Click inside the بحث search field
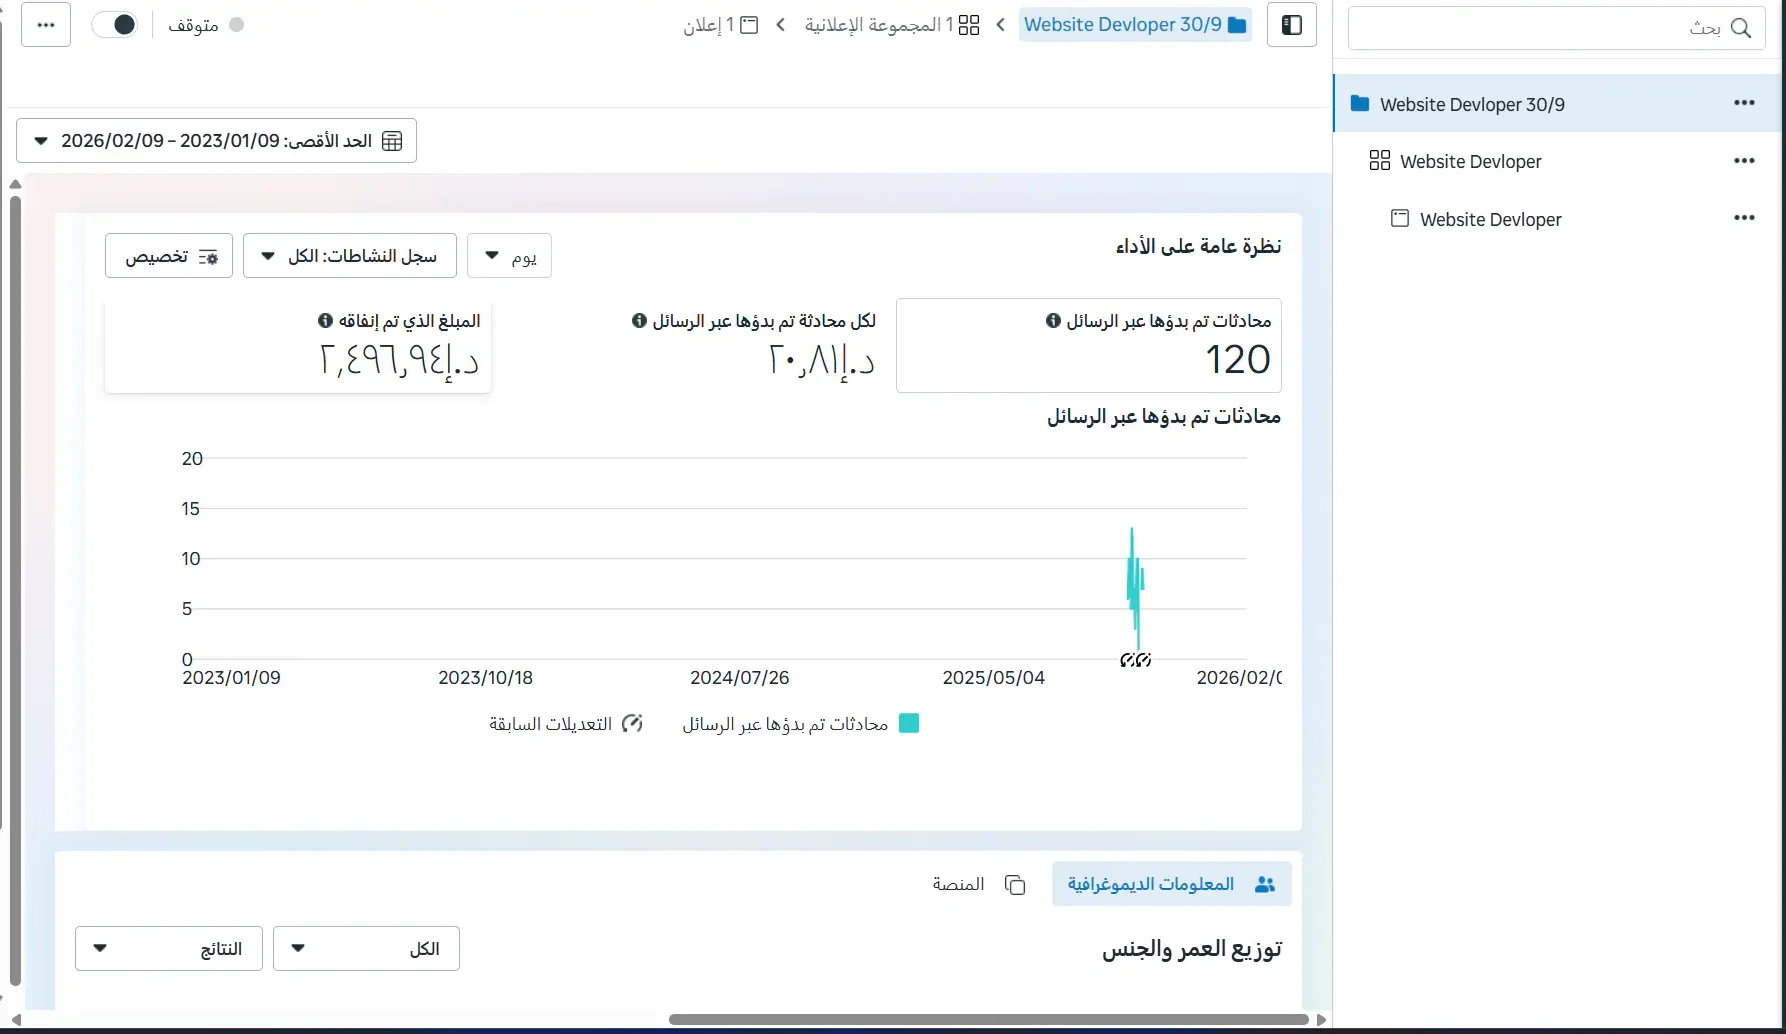The height and width of the screenshot is (1034, 1786). pos(1550,28)
